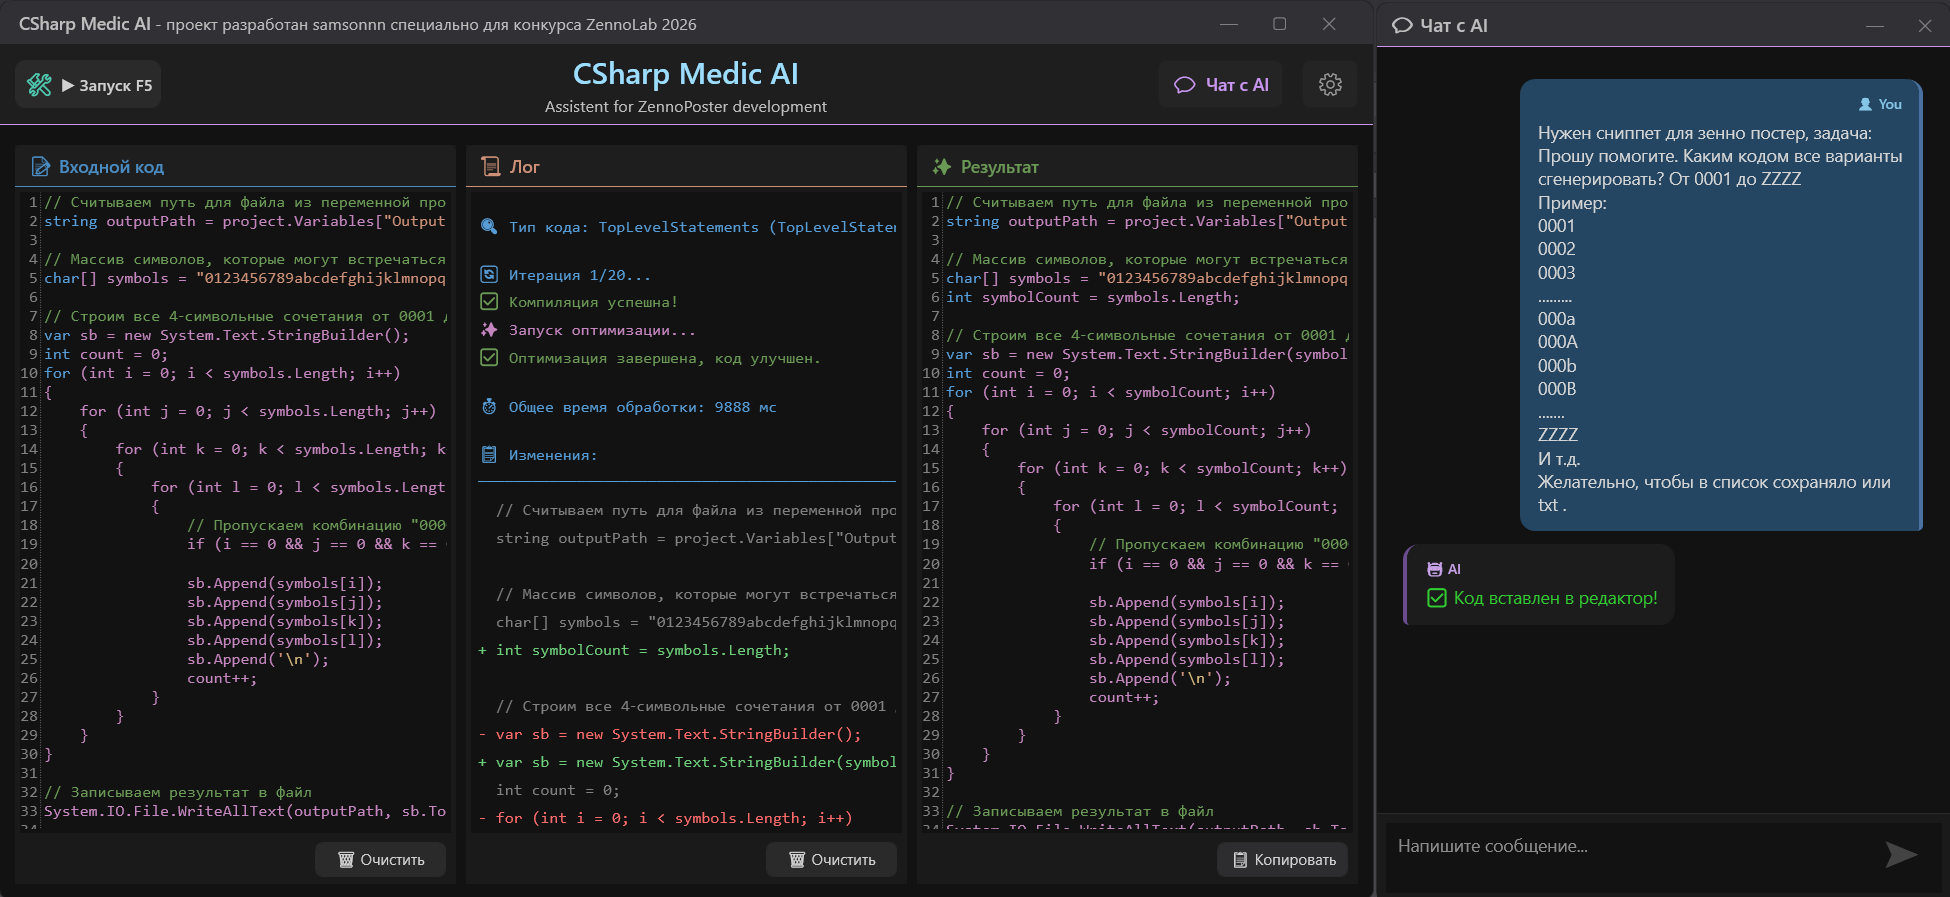Viewport: 1950px width, 897px height.
Task: Clear the input code with Очистить
Action: tap(381, 859)
